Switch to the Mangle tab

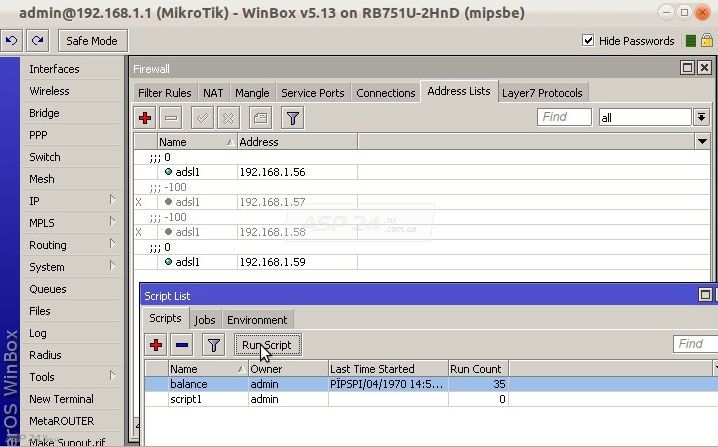[x=252, y=93]
